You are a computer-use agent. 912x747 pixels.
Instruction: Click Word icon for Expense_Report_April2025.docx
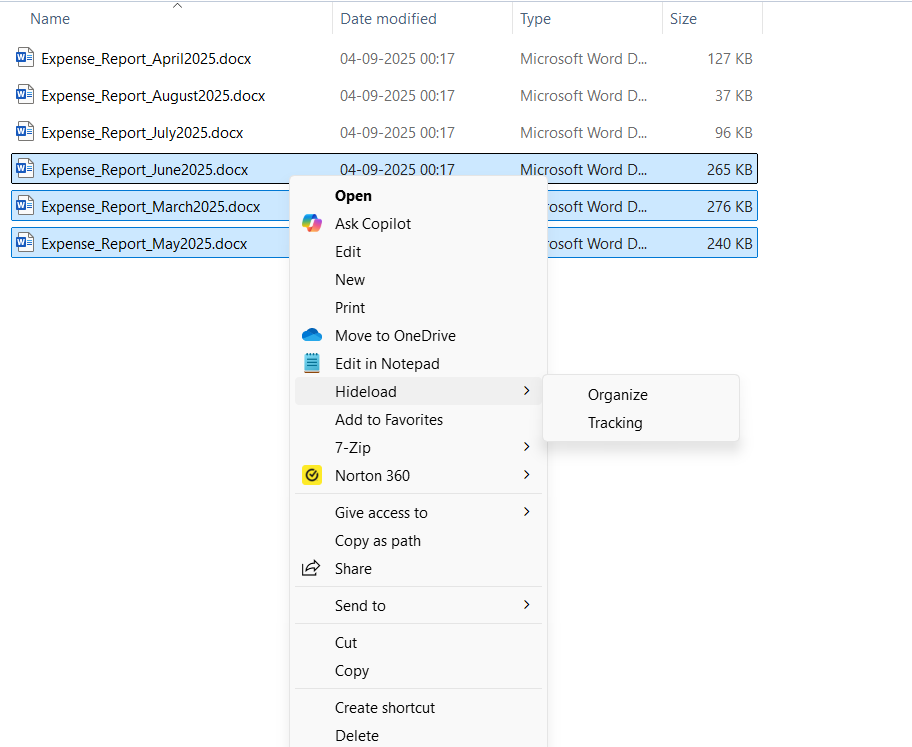tap(25, 59)
